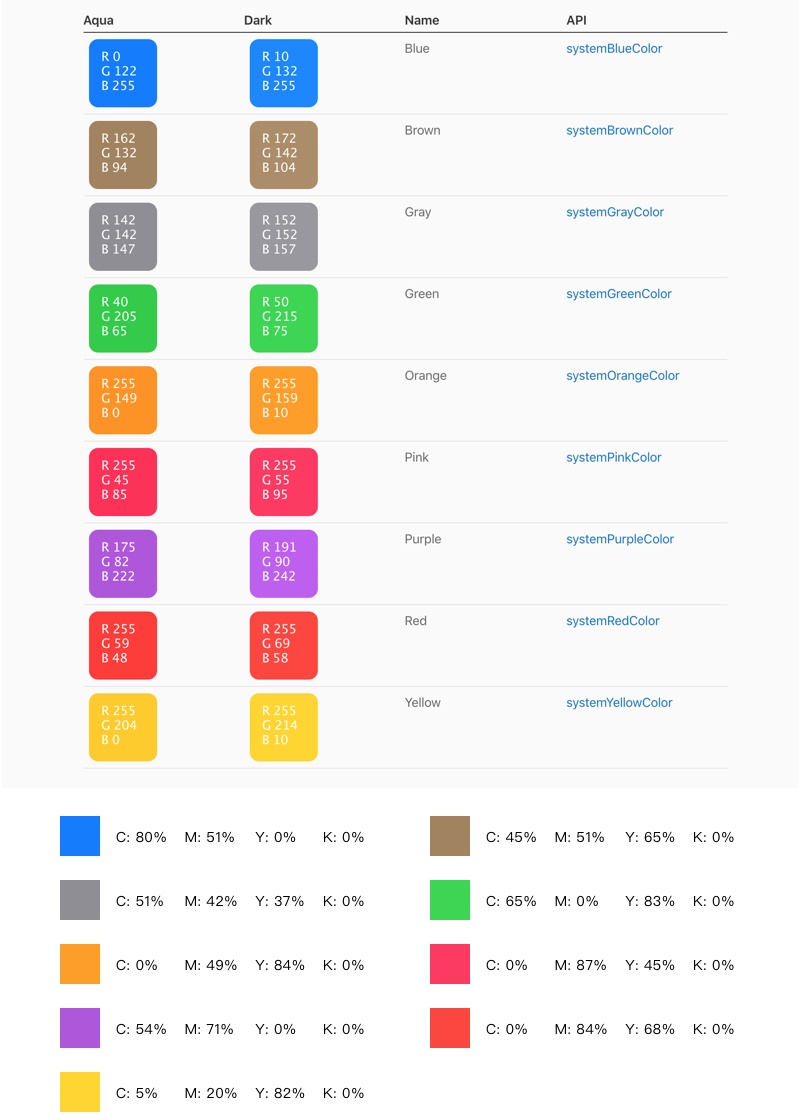The width and height of the screenshot is (800, 1120).
Task: Click the systemBlueColor API link
Action: [x=614, y=49]
